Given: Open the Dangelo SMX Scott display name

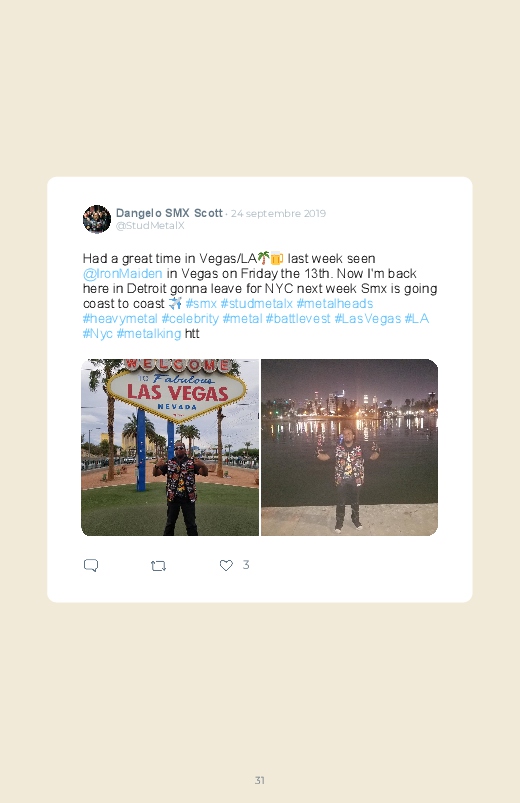Looking at the screenshot, I should (x=169, y=213).
